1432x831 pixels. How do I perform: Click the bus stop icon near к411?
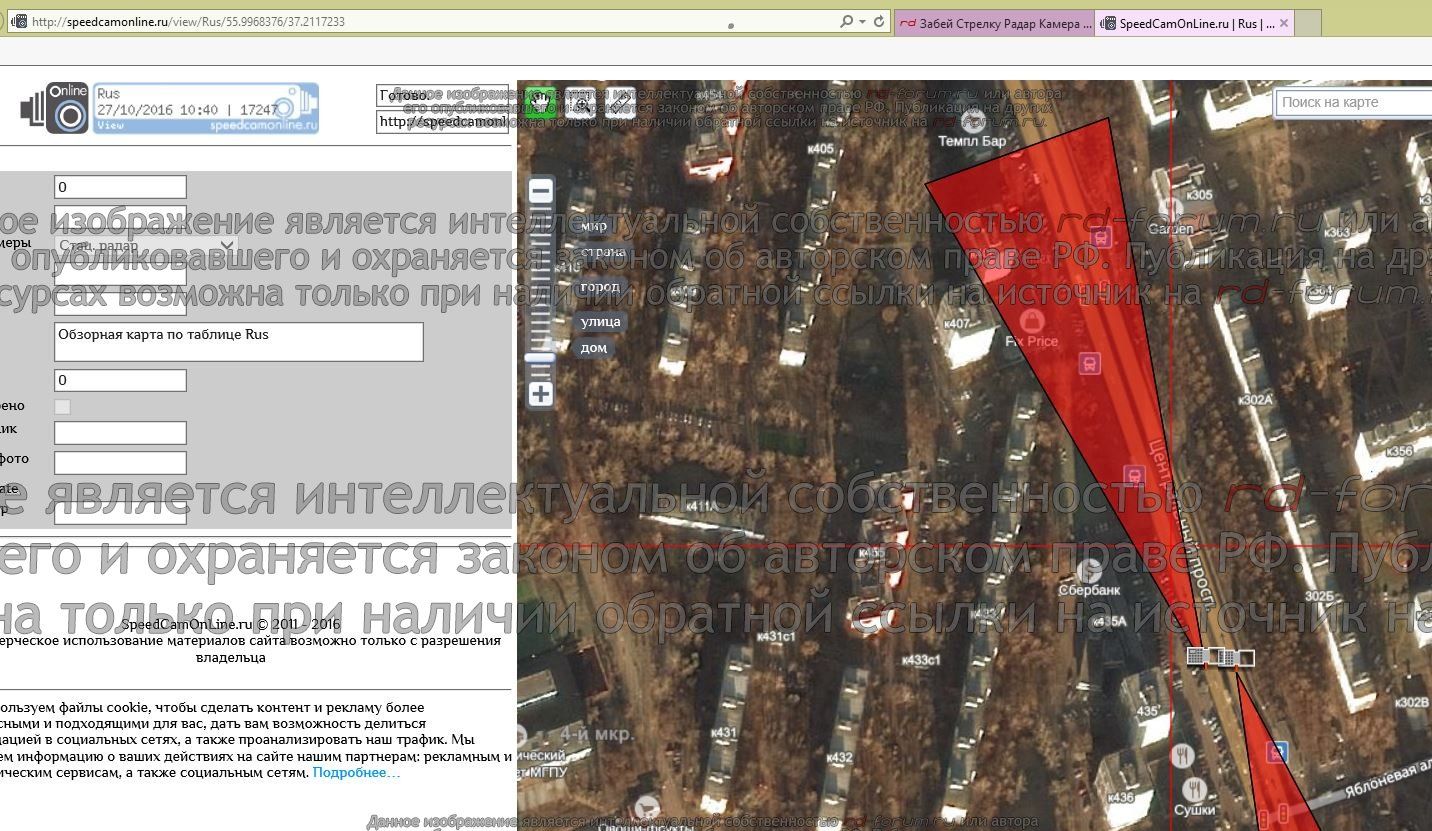[x=1133, y=474]
